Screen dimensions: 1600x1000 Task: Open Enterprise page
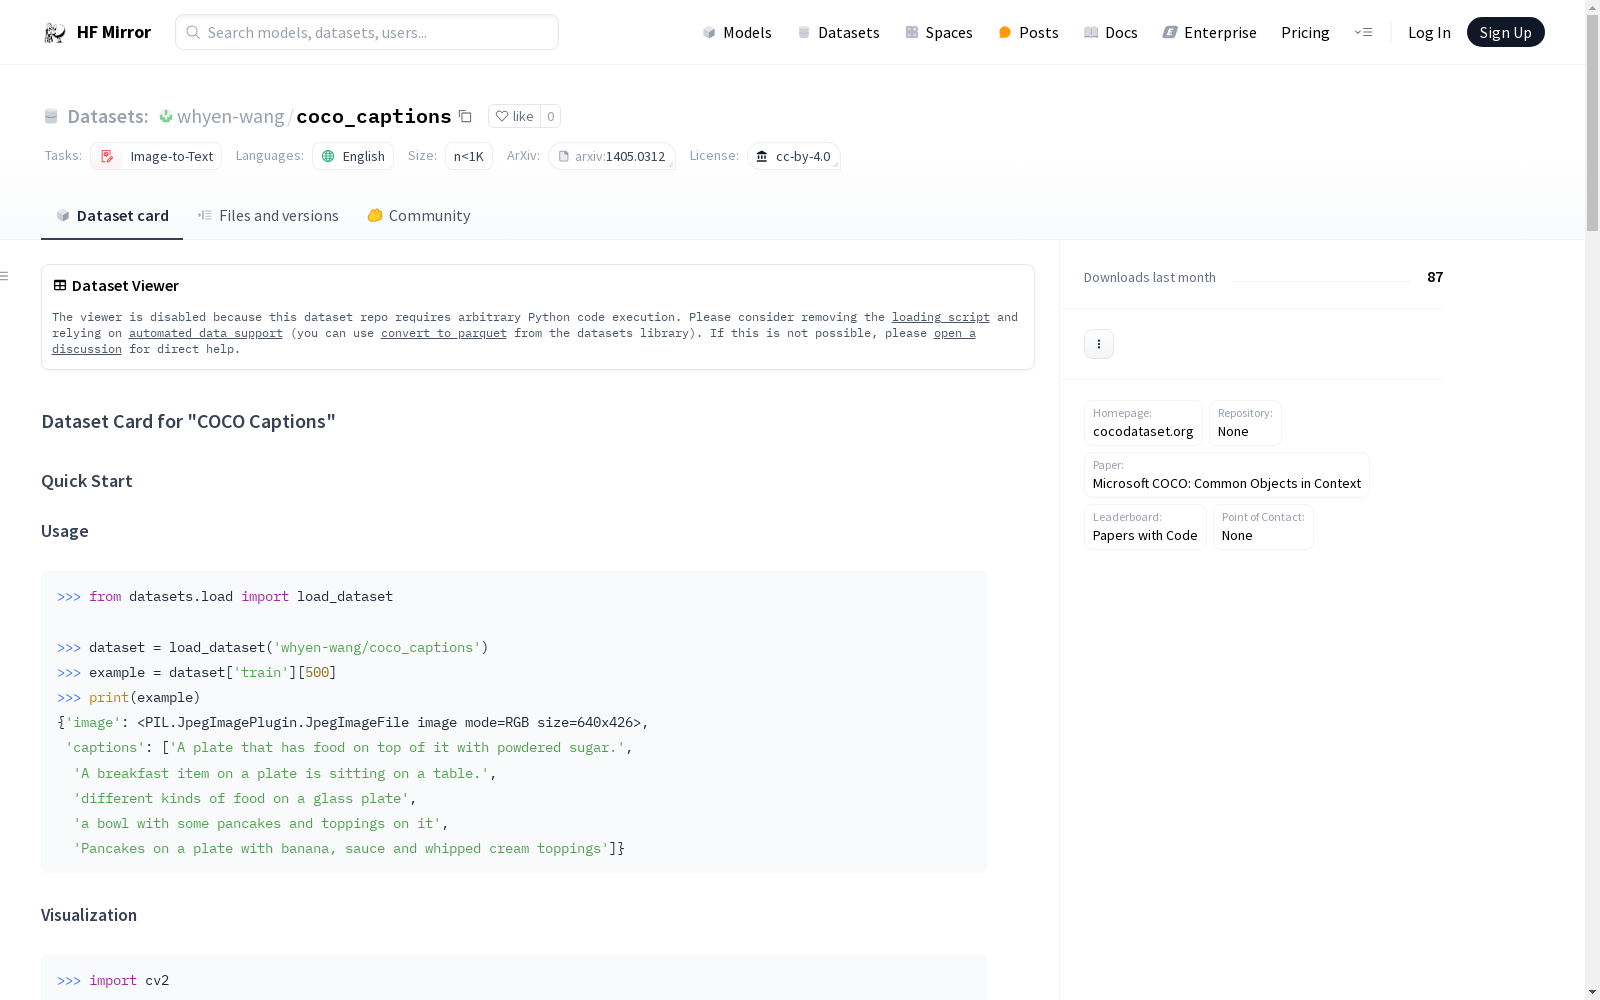(x=1209, y=32)
